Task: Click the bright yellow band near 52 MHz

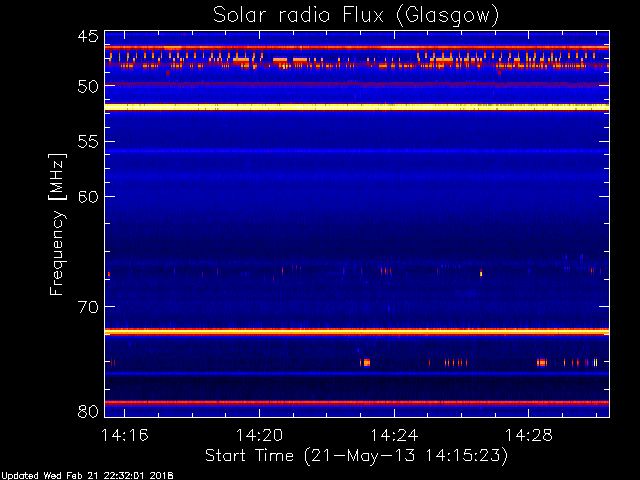Action: coord(357,107)
